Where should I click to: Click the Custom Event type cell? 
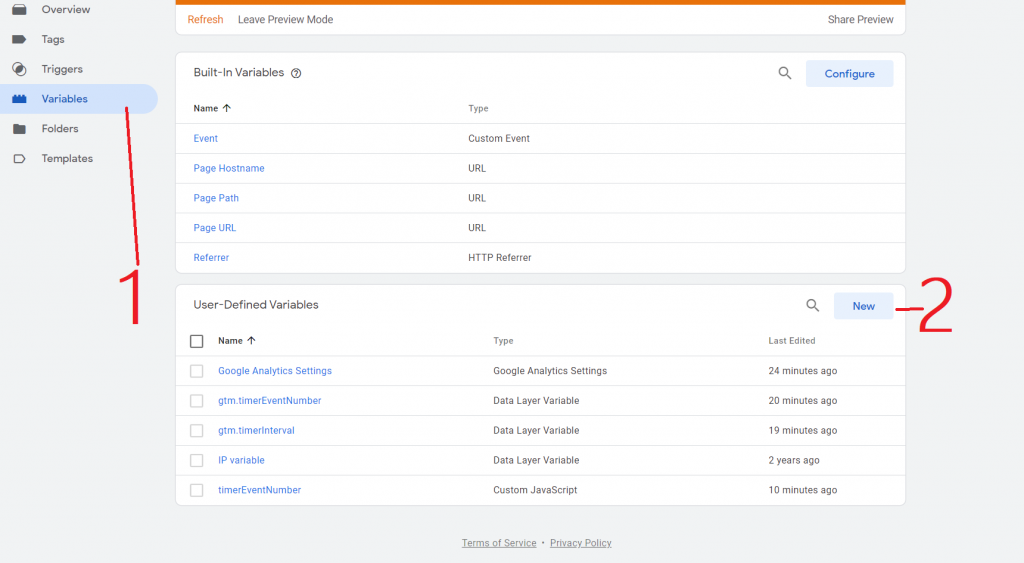tap(499, 138)
